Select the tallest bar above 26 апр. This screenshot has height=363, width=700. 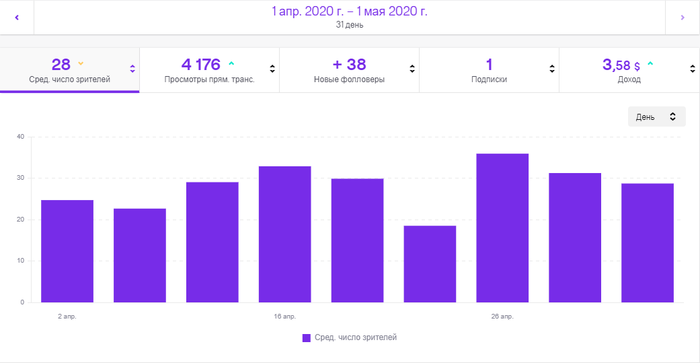pos(503,228)
